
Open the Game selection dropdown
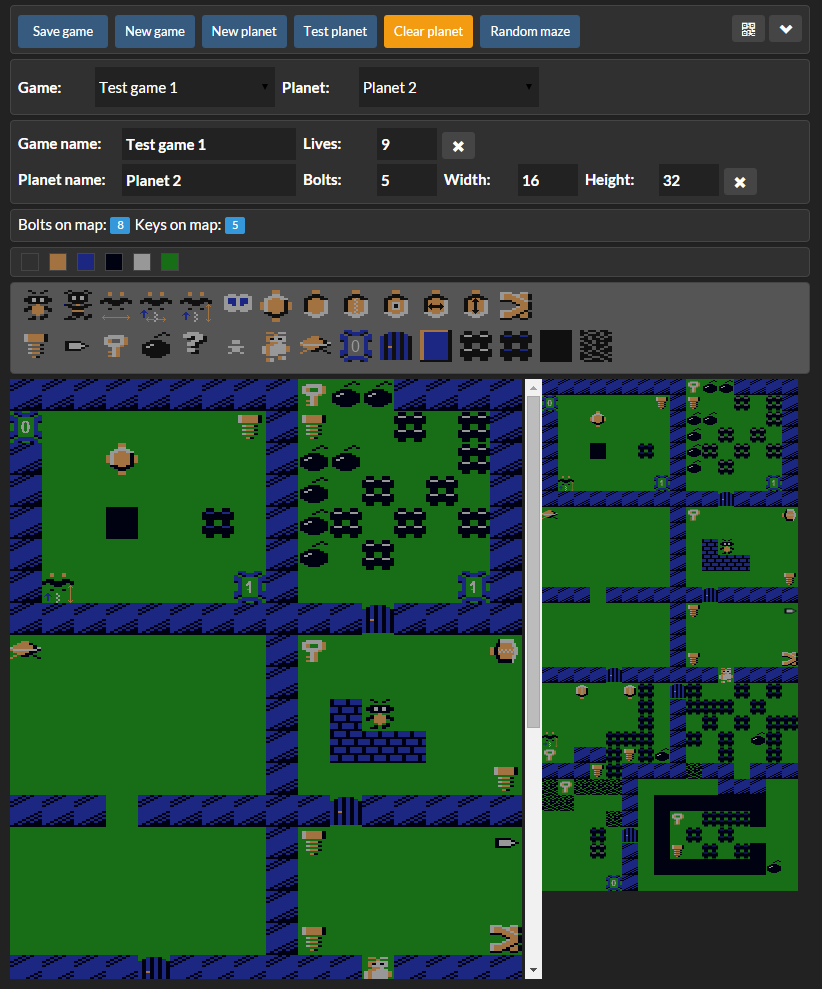click(x=184, y=87)
